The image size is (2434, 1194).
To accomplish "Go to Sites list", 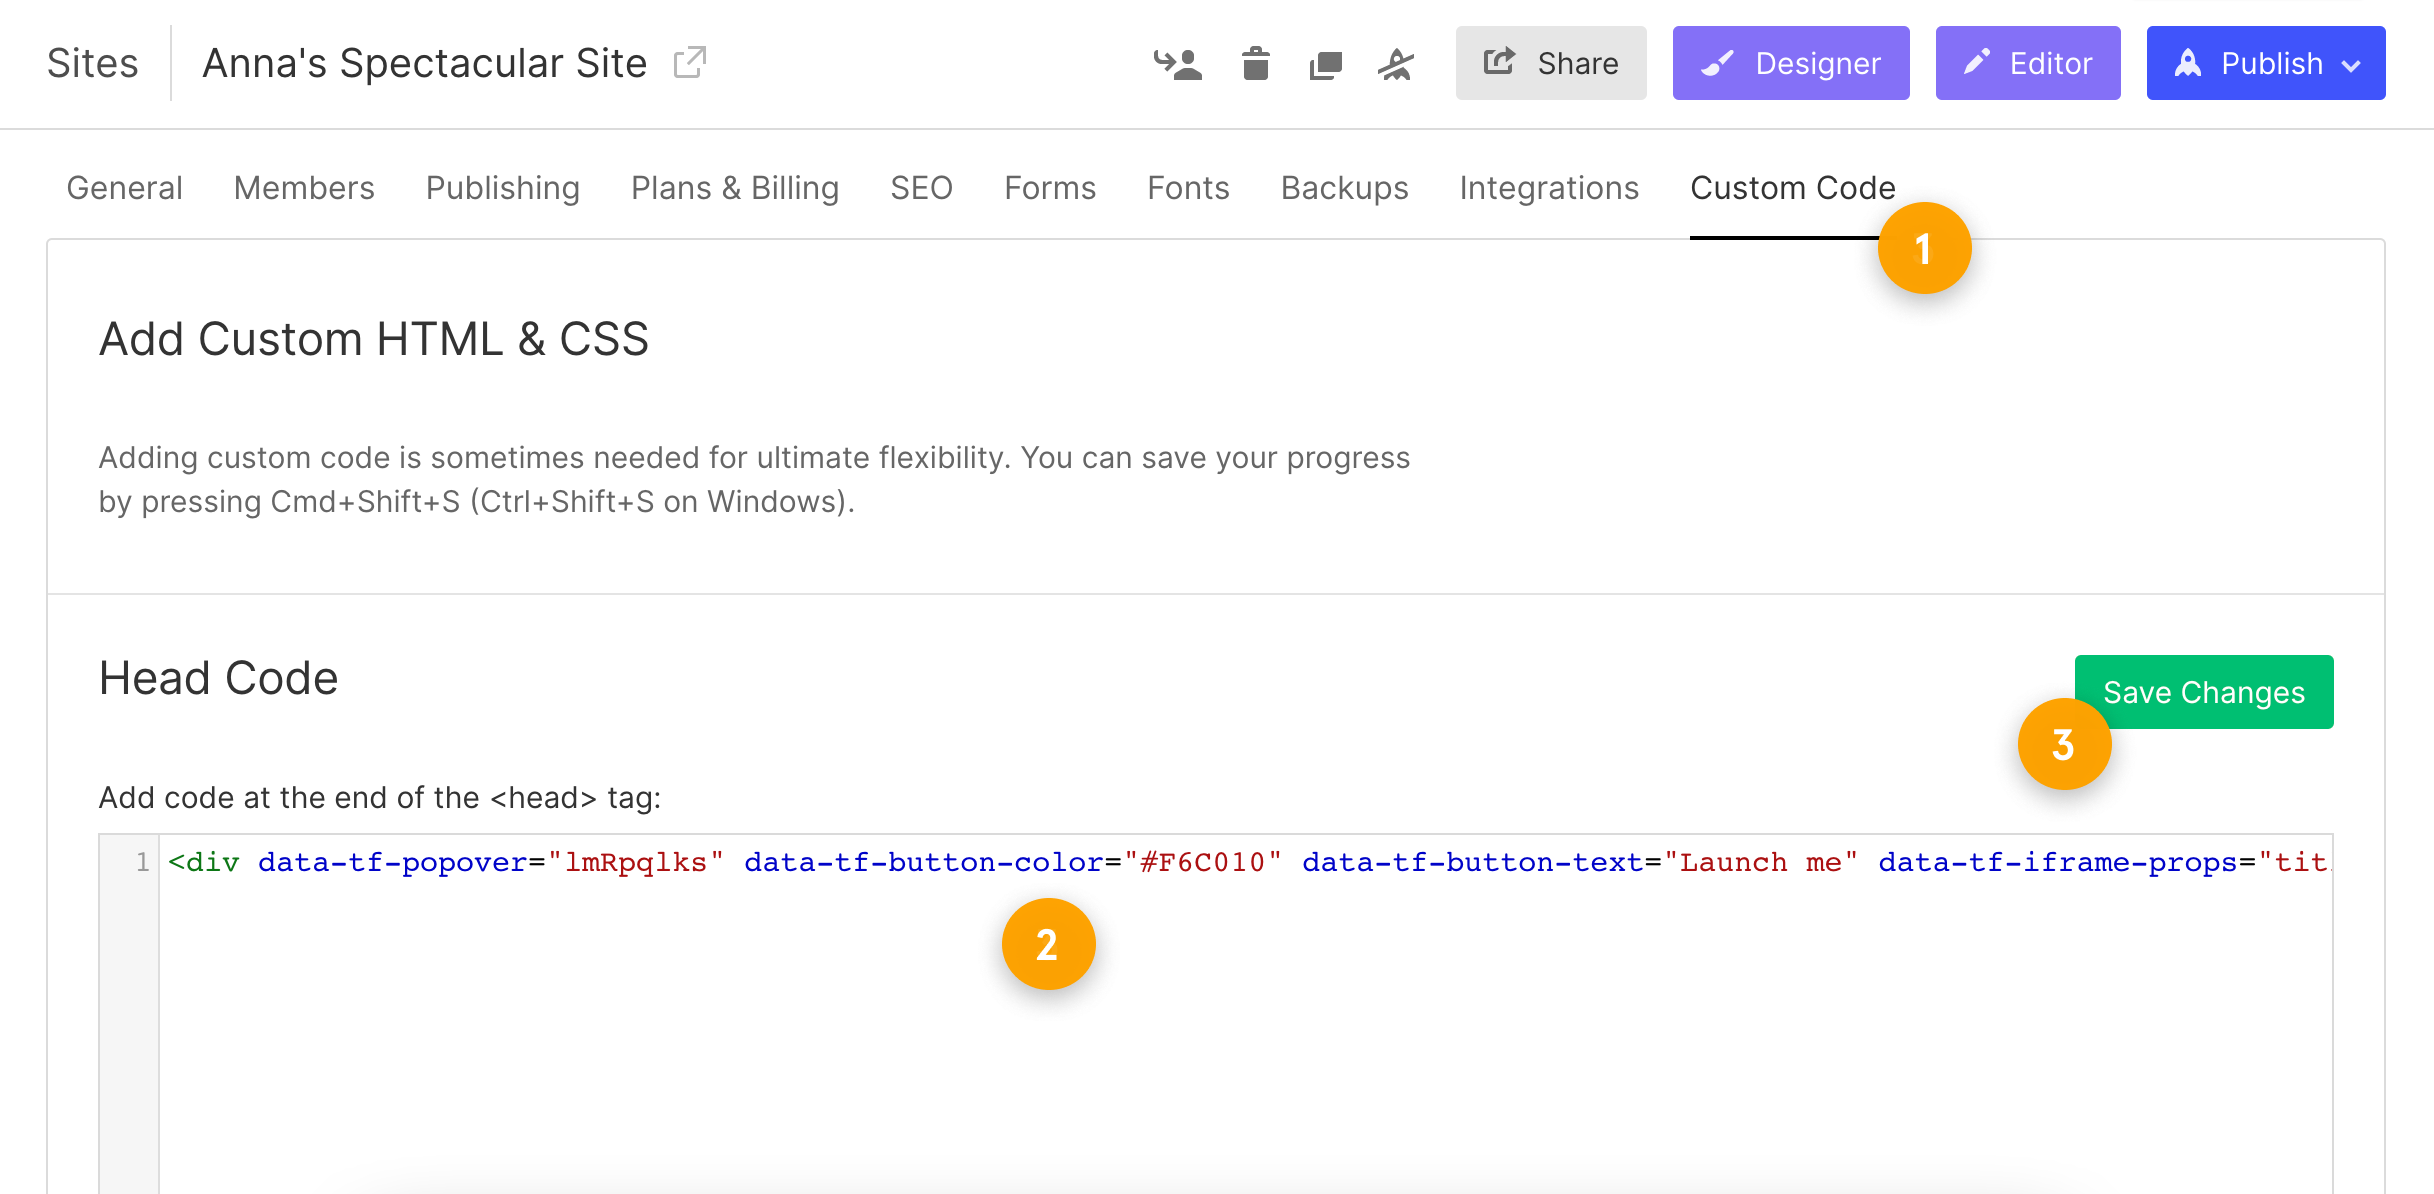I will click(x=93, y=63).
